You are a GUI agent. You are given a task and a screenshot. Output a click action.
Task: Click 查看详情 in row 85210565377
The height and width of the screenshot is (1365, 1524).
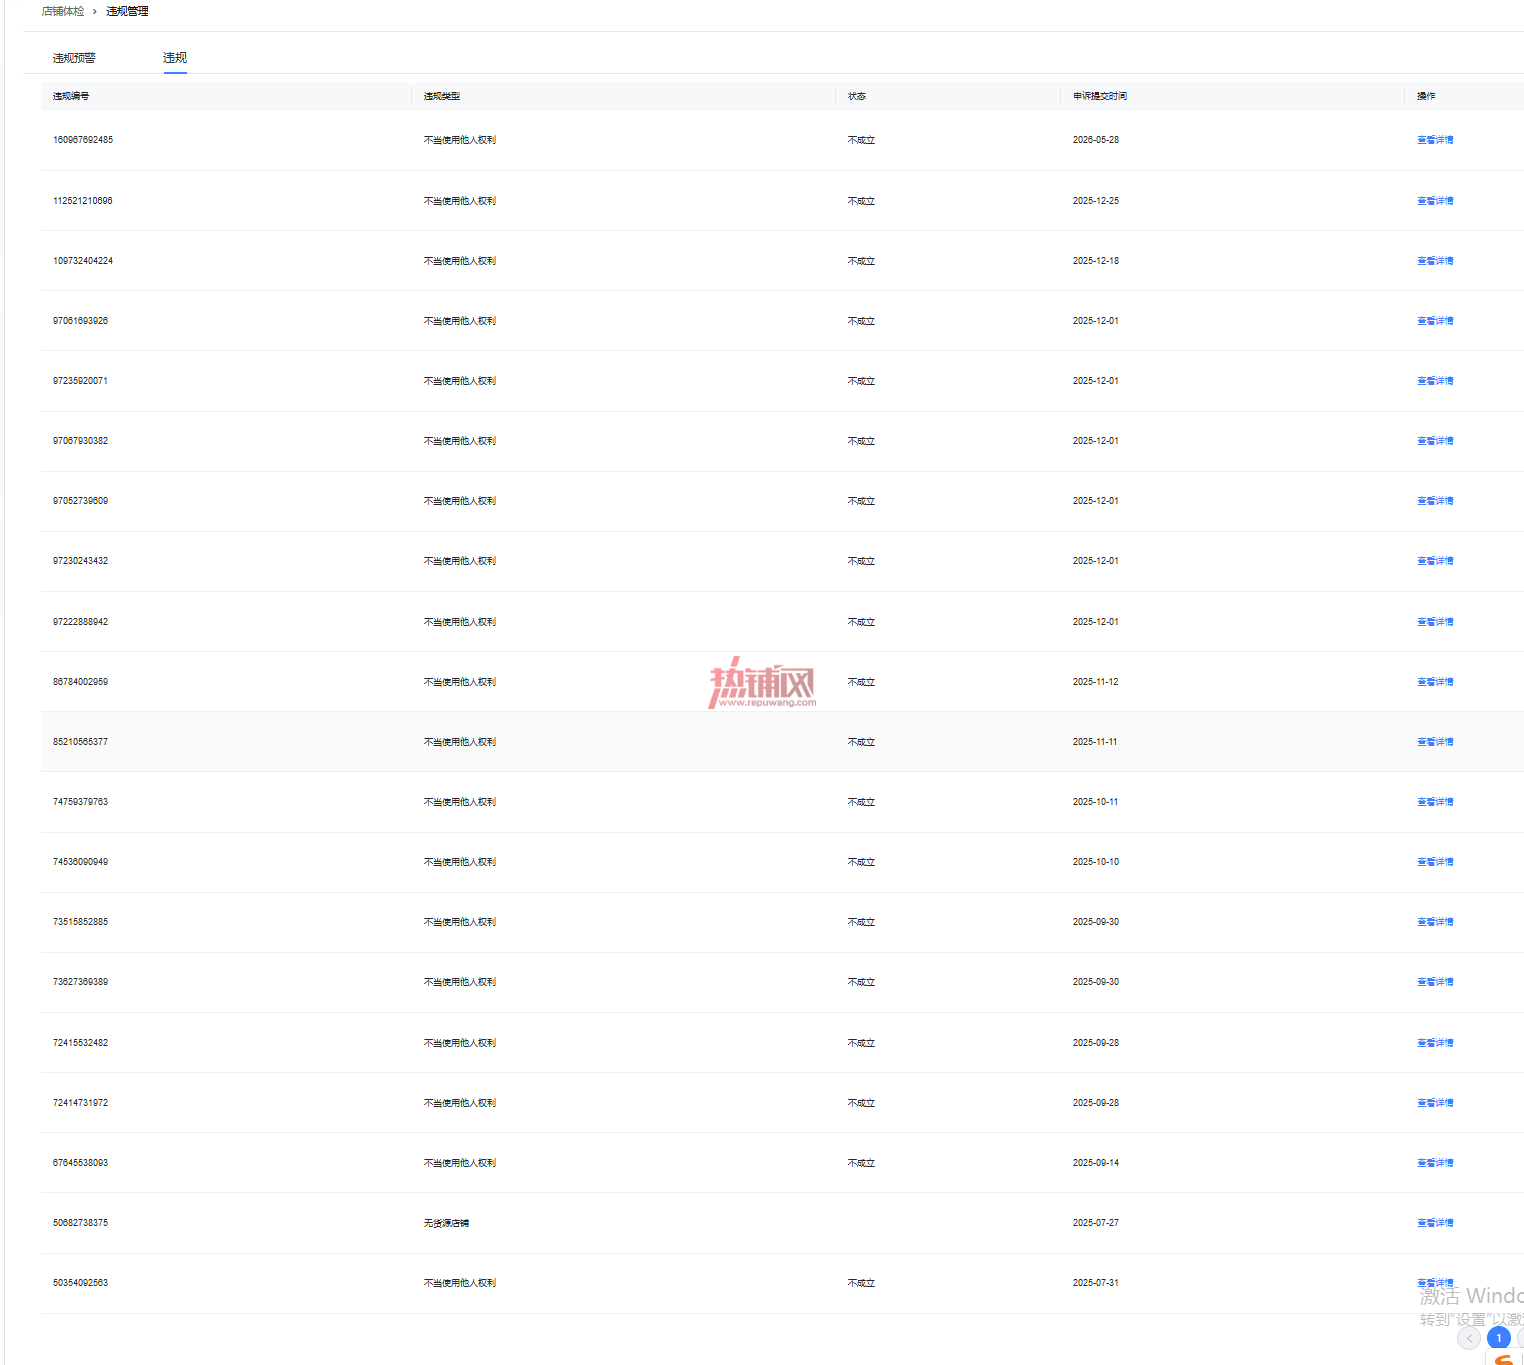click(x=1435, y=742)
